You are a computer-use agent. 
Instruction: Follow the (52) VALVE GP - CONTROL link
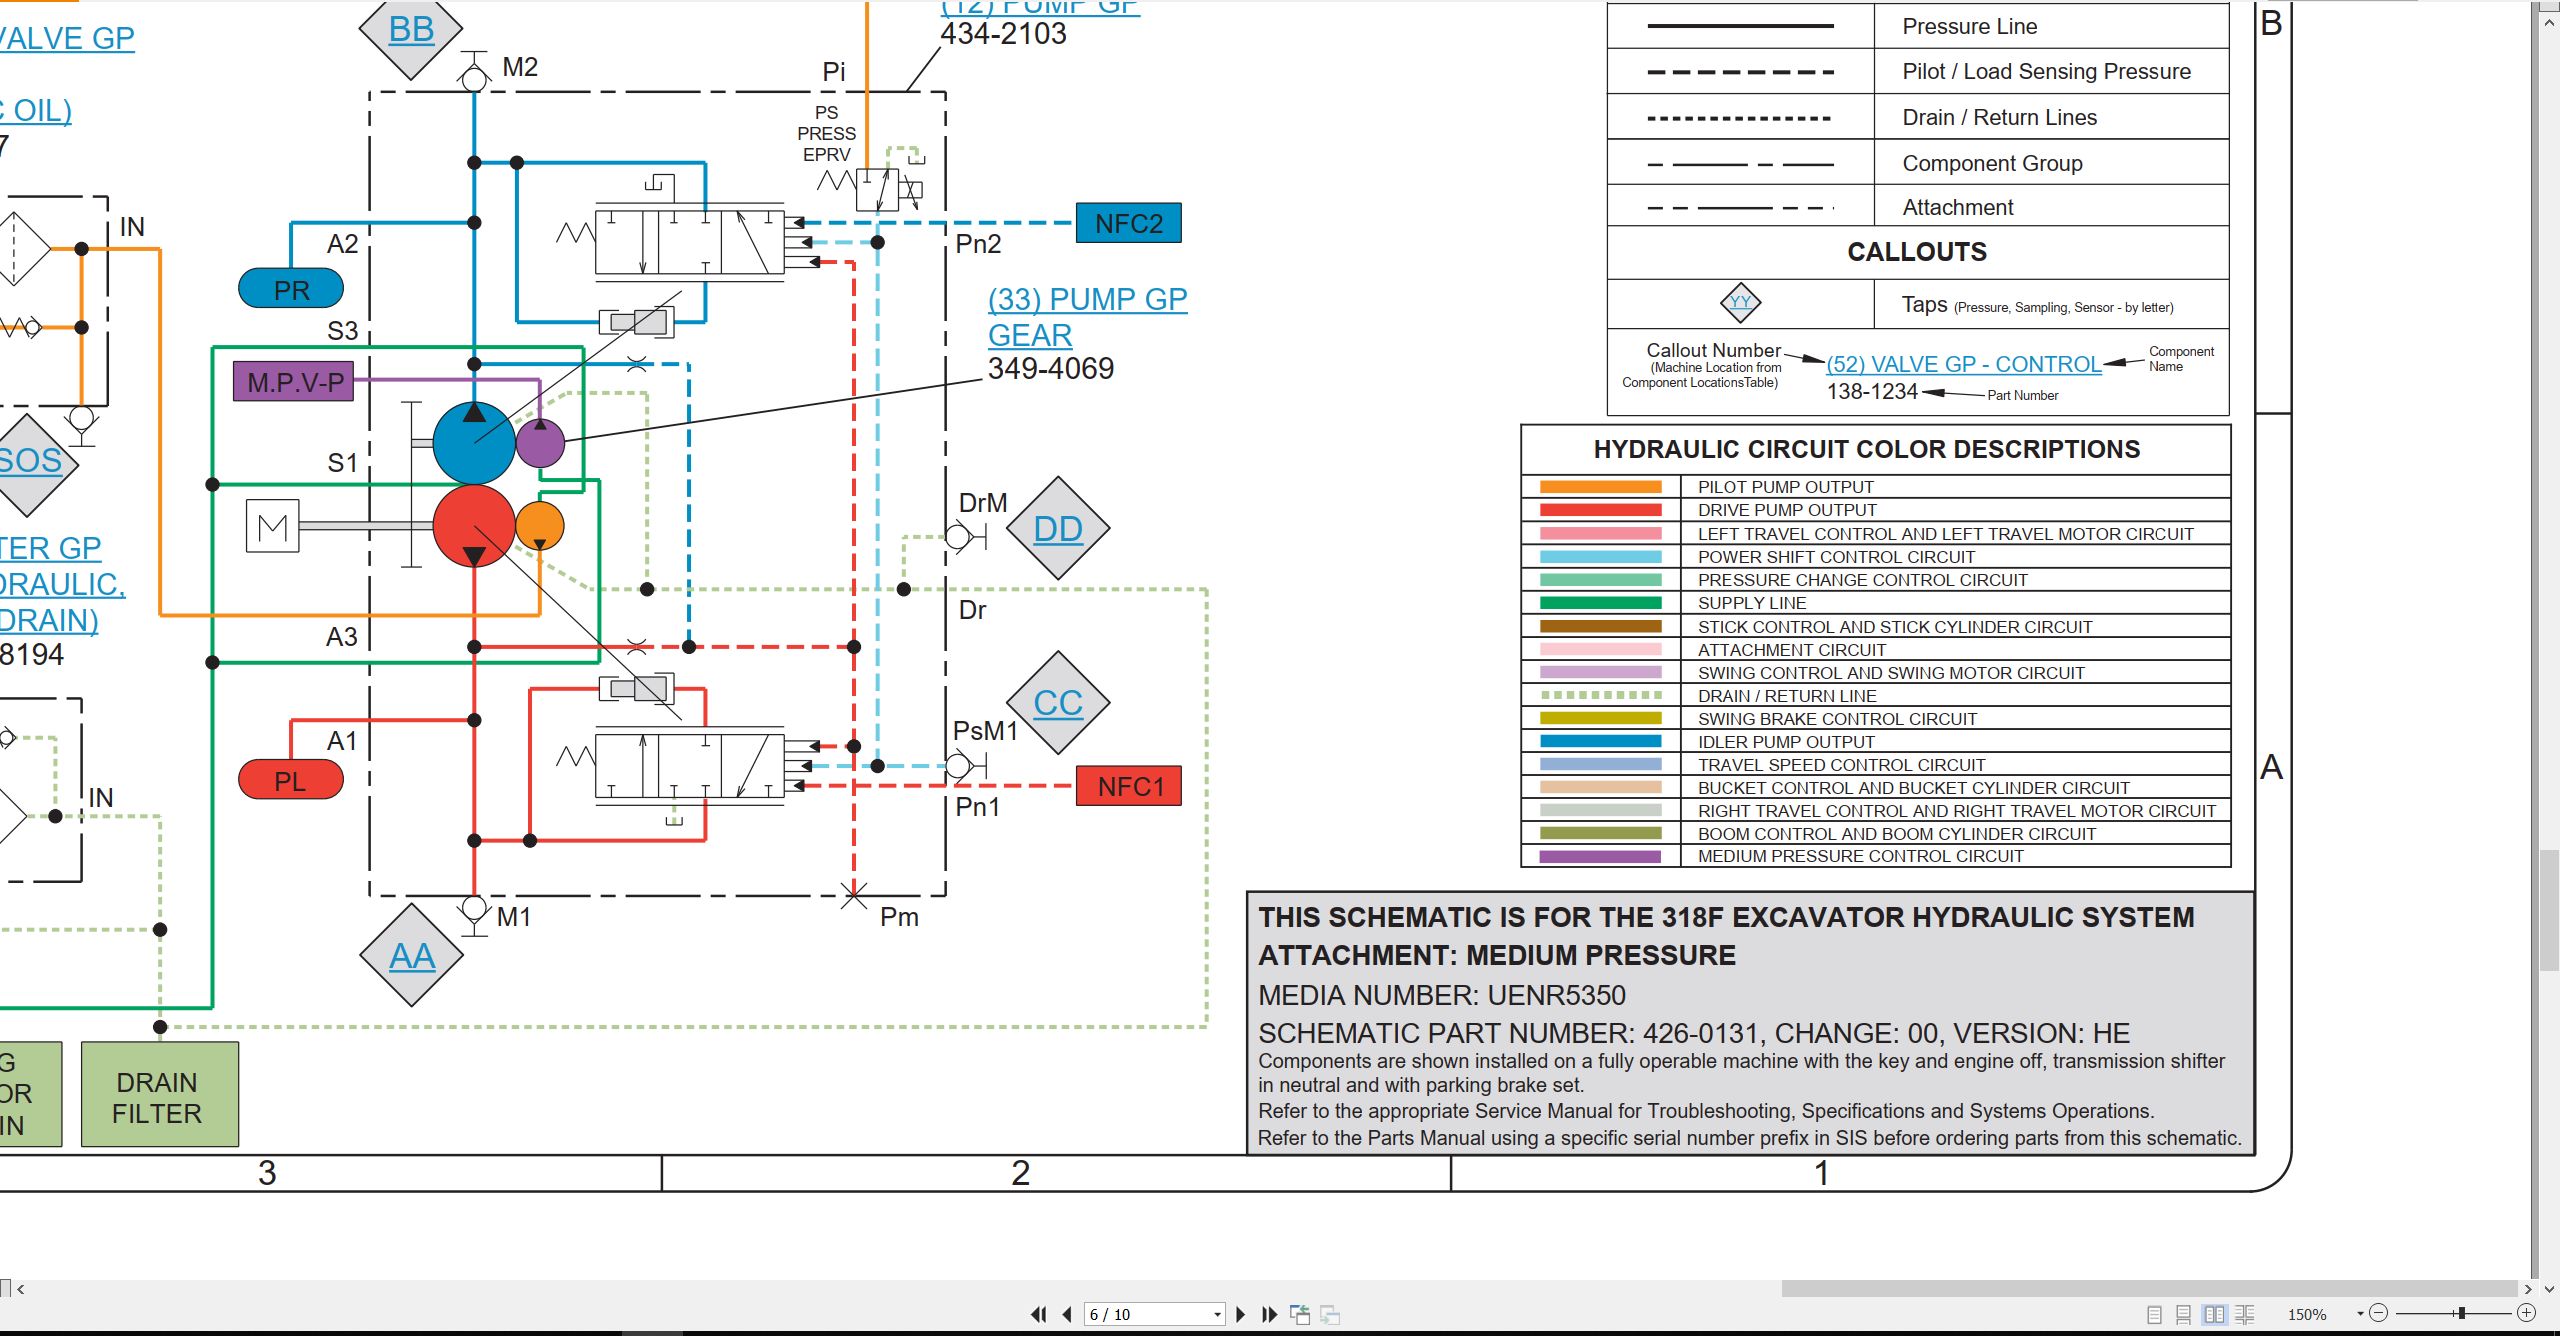click(1963, 364)
